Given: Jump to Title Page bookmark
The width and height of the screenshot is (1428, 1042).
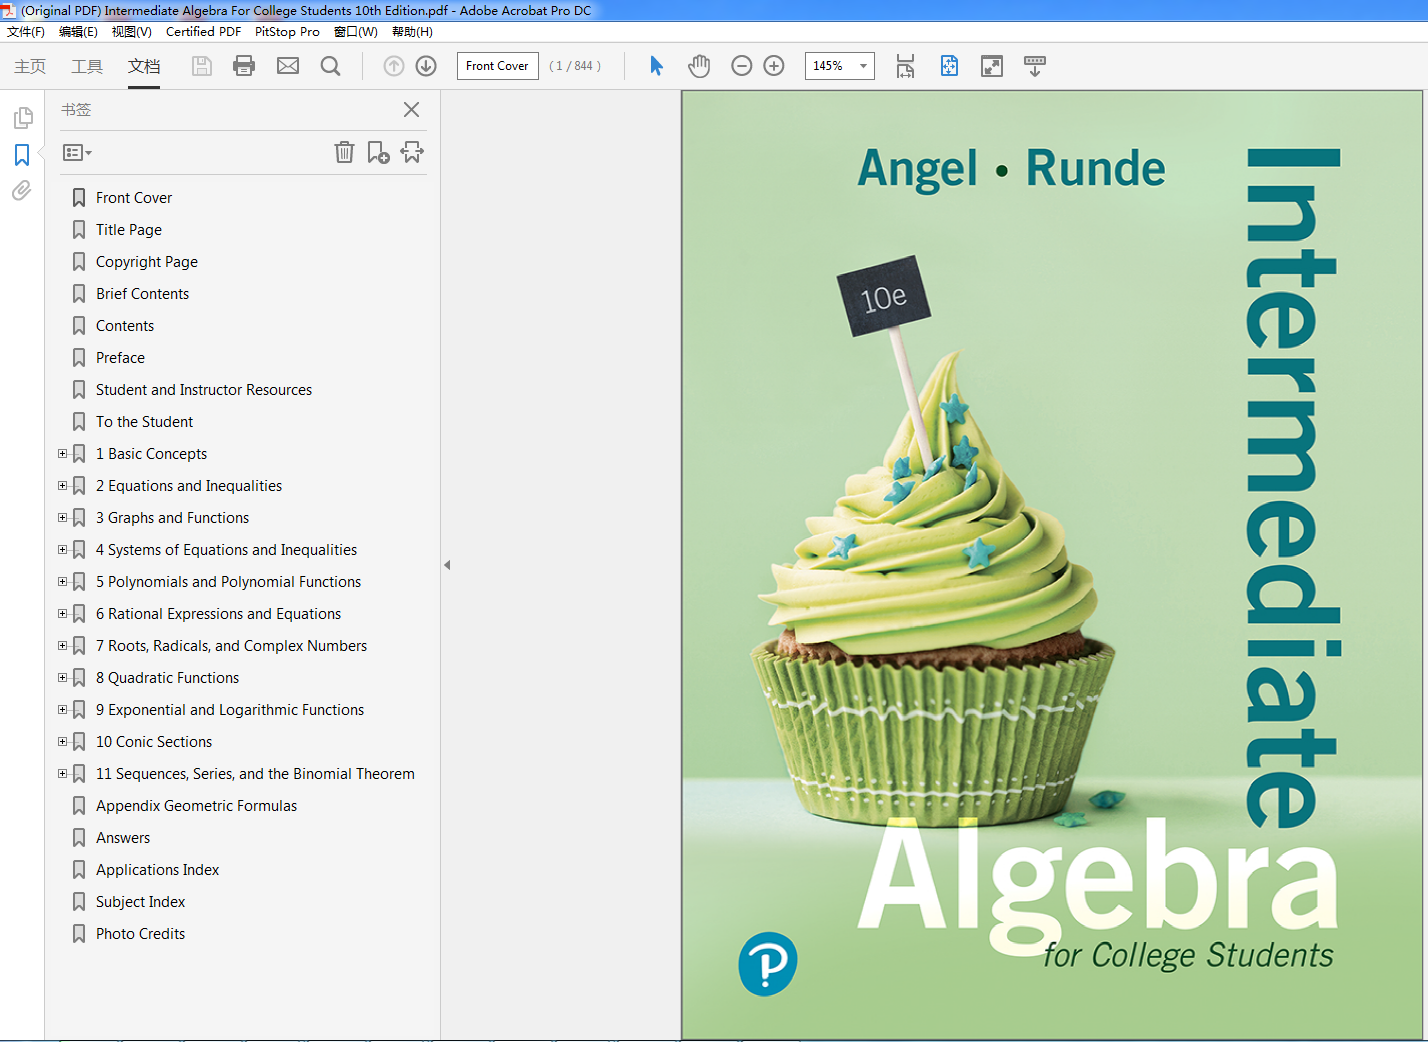Looking at the screenshot, I should click(x=129, y=230).
